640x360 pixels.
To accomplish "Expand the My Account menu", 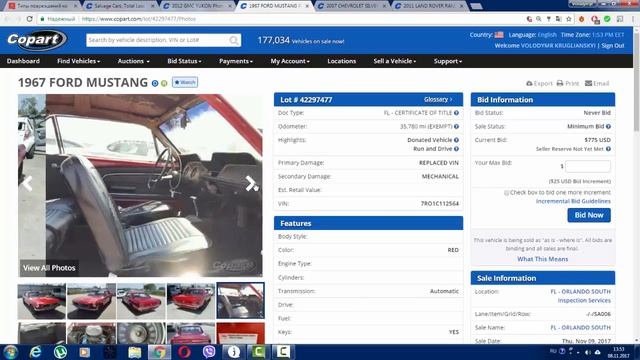I will (x=290, y=61).
